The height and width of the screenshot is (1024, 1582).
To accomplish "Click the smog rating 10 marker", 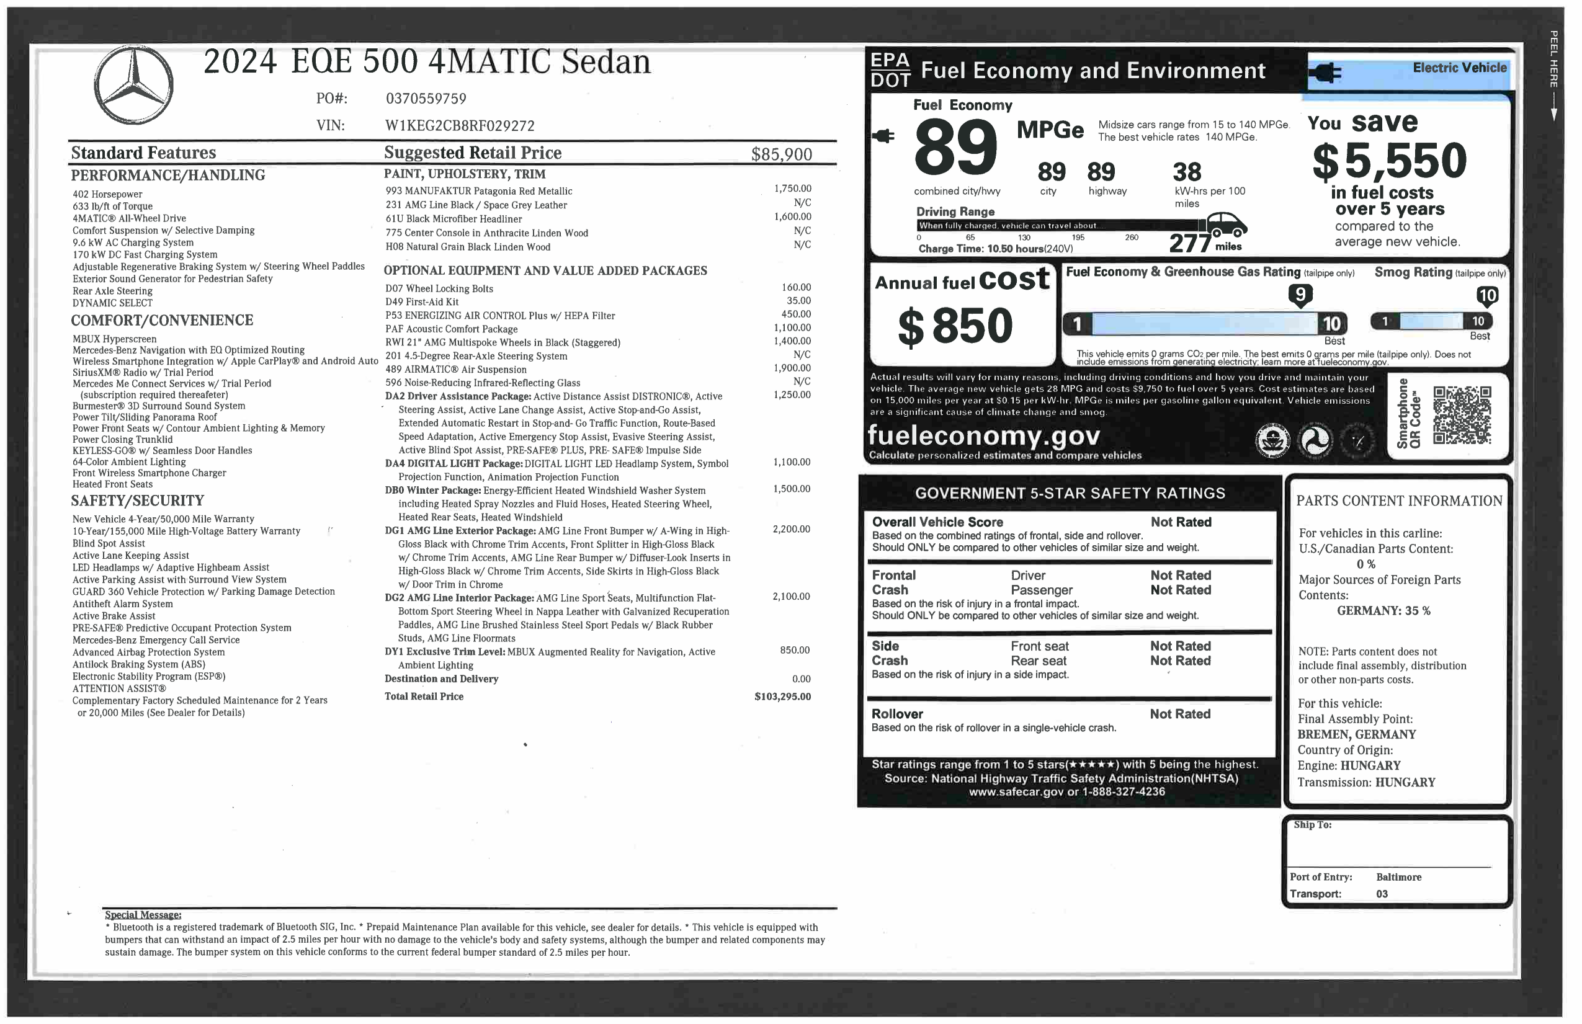I will pyautogui.click(x=1486, y=296).
